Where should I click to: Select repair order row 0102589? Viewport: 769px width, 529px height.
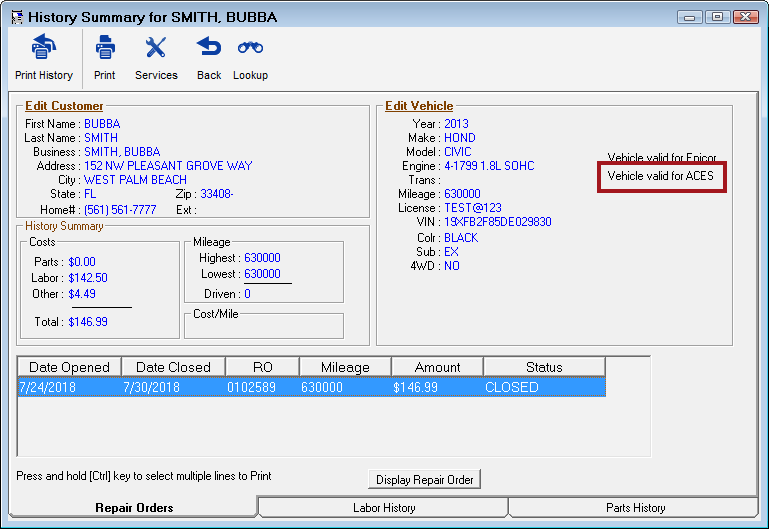311,387
